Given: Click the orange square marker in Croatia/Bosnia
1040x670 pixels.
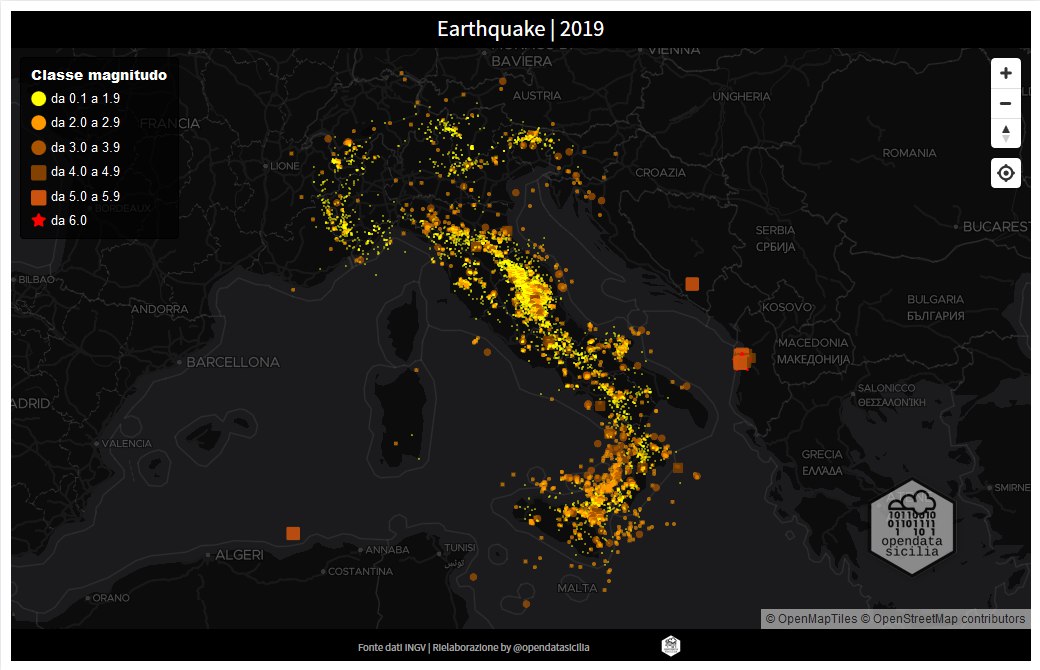Looking at the screenshot, I should coord(692,284).
